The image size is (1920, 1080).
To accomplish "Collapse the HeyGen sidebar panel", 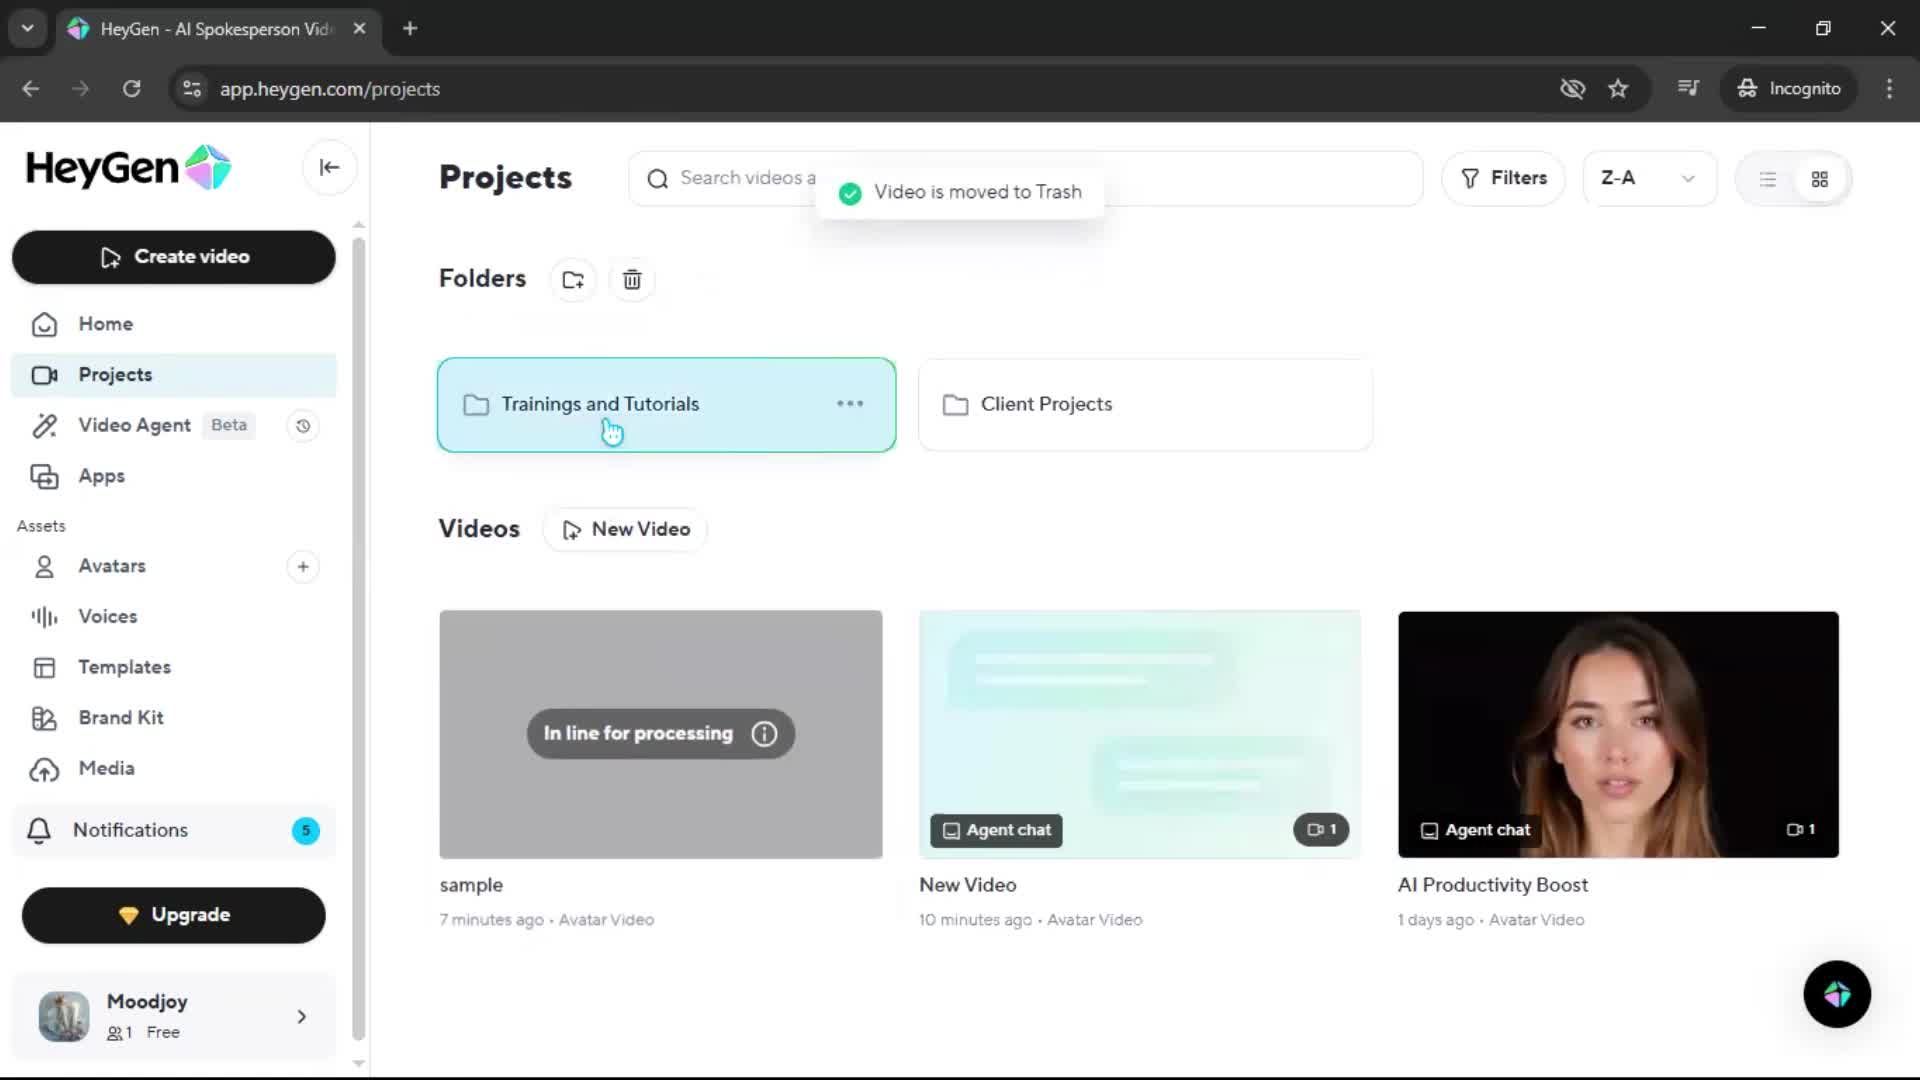I will pos(329,168).
